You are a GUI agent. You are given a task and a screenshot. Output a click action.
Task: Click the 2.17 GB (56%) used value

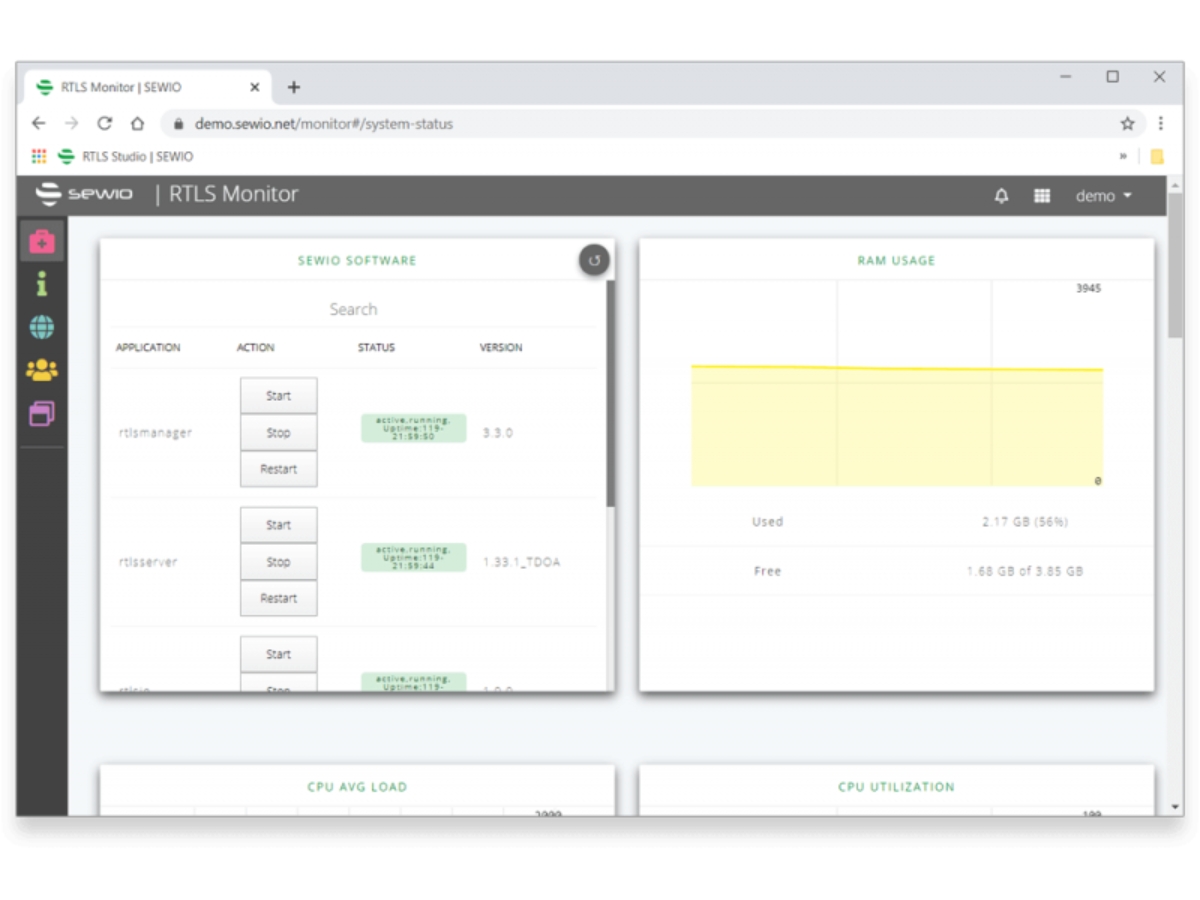point(1025,522)
